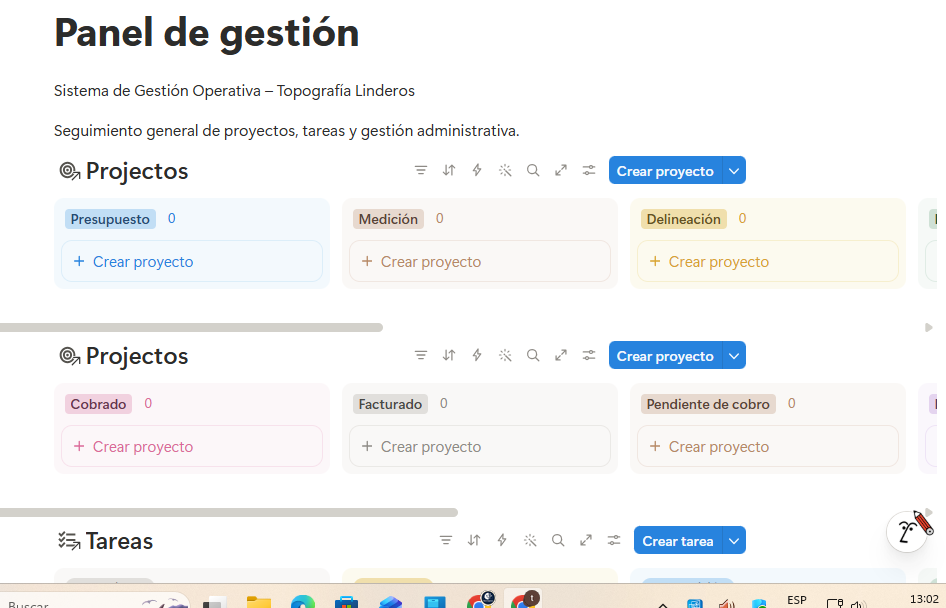
Task: Open the Projectos heading above Presupuesto
Action: pyautogui.click(x=137, y=171)
